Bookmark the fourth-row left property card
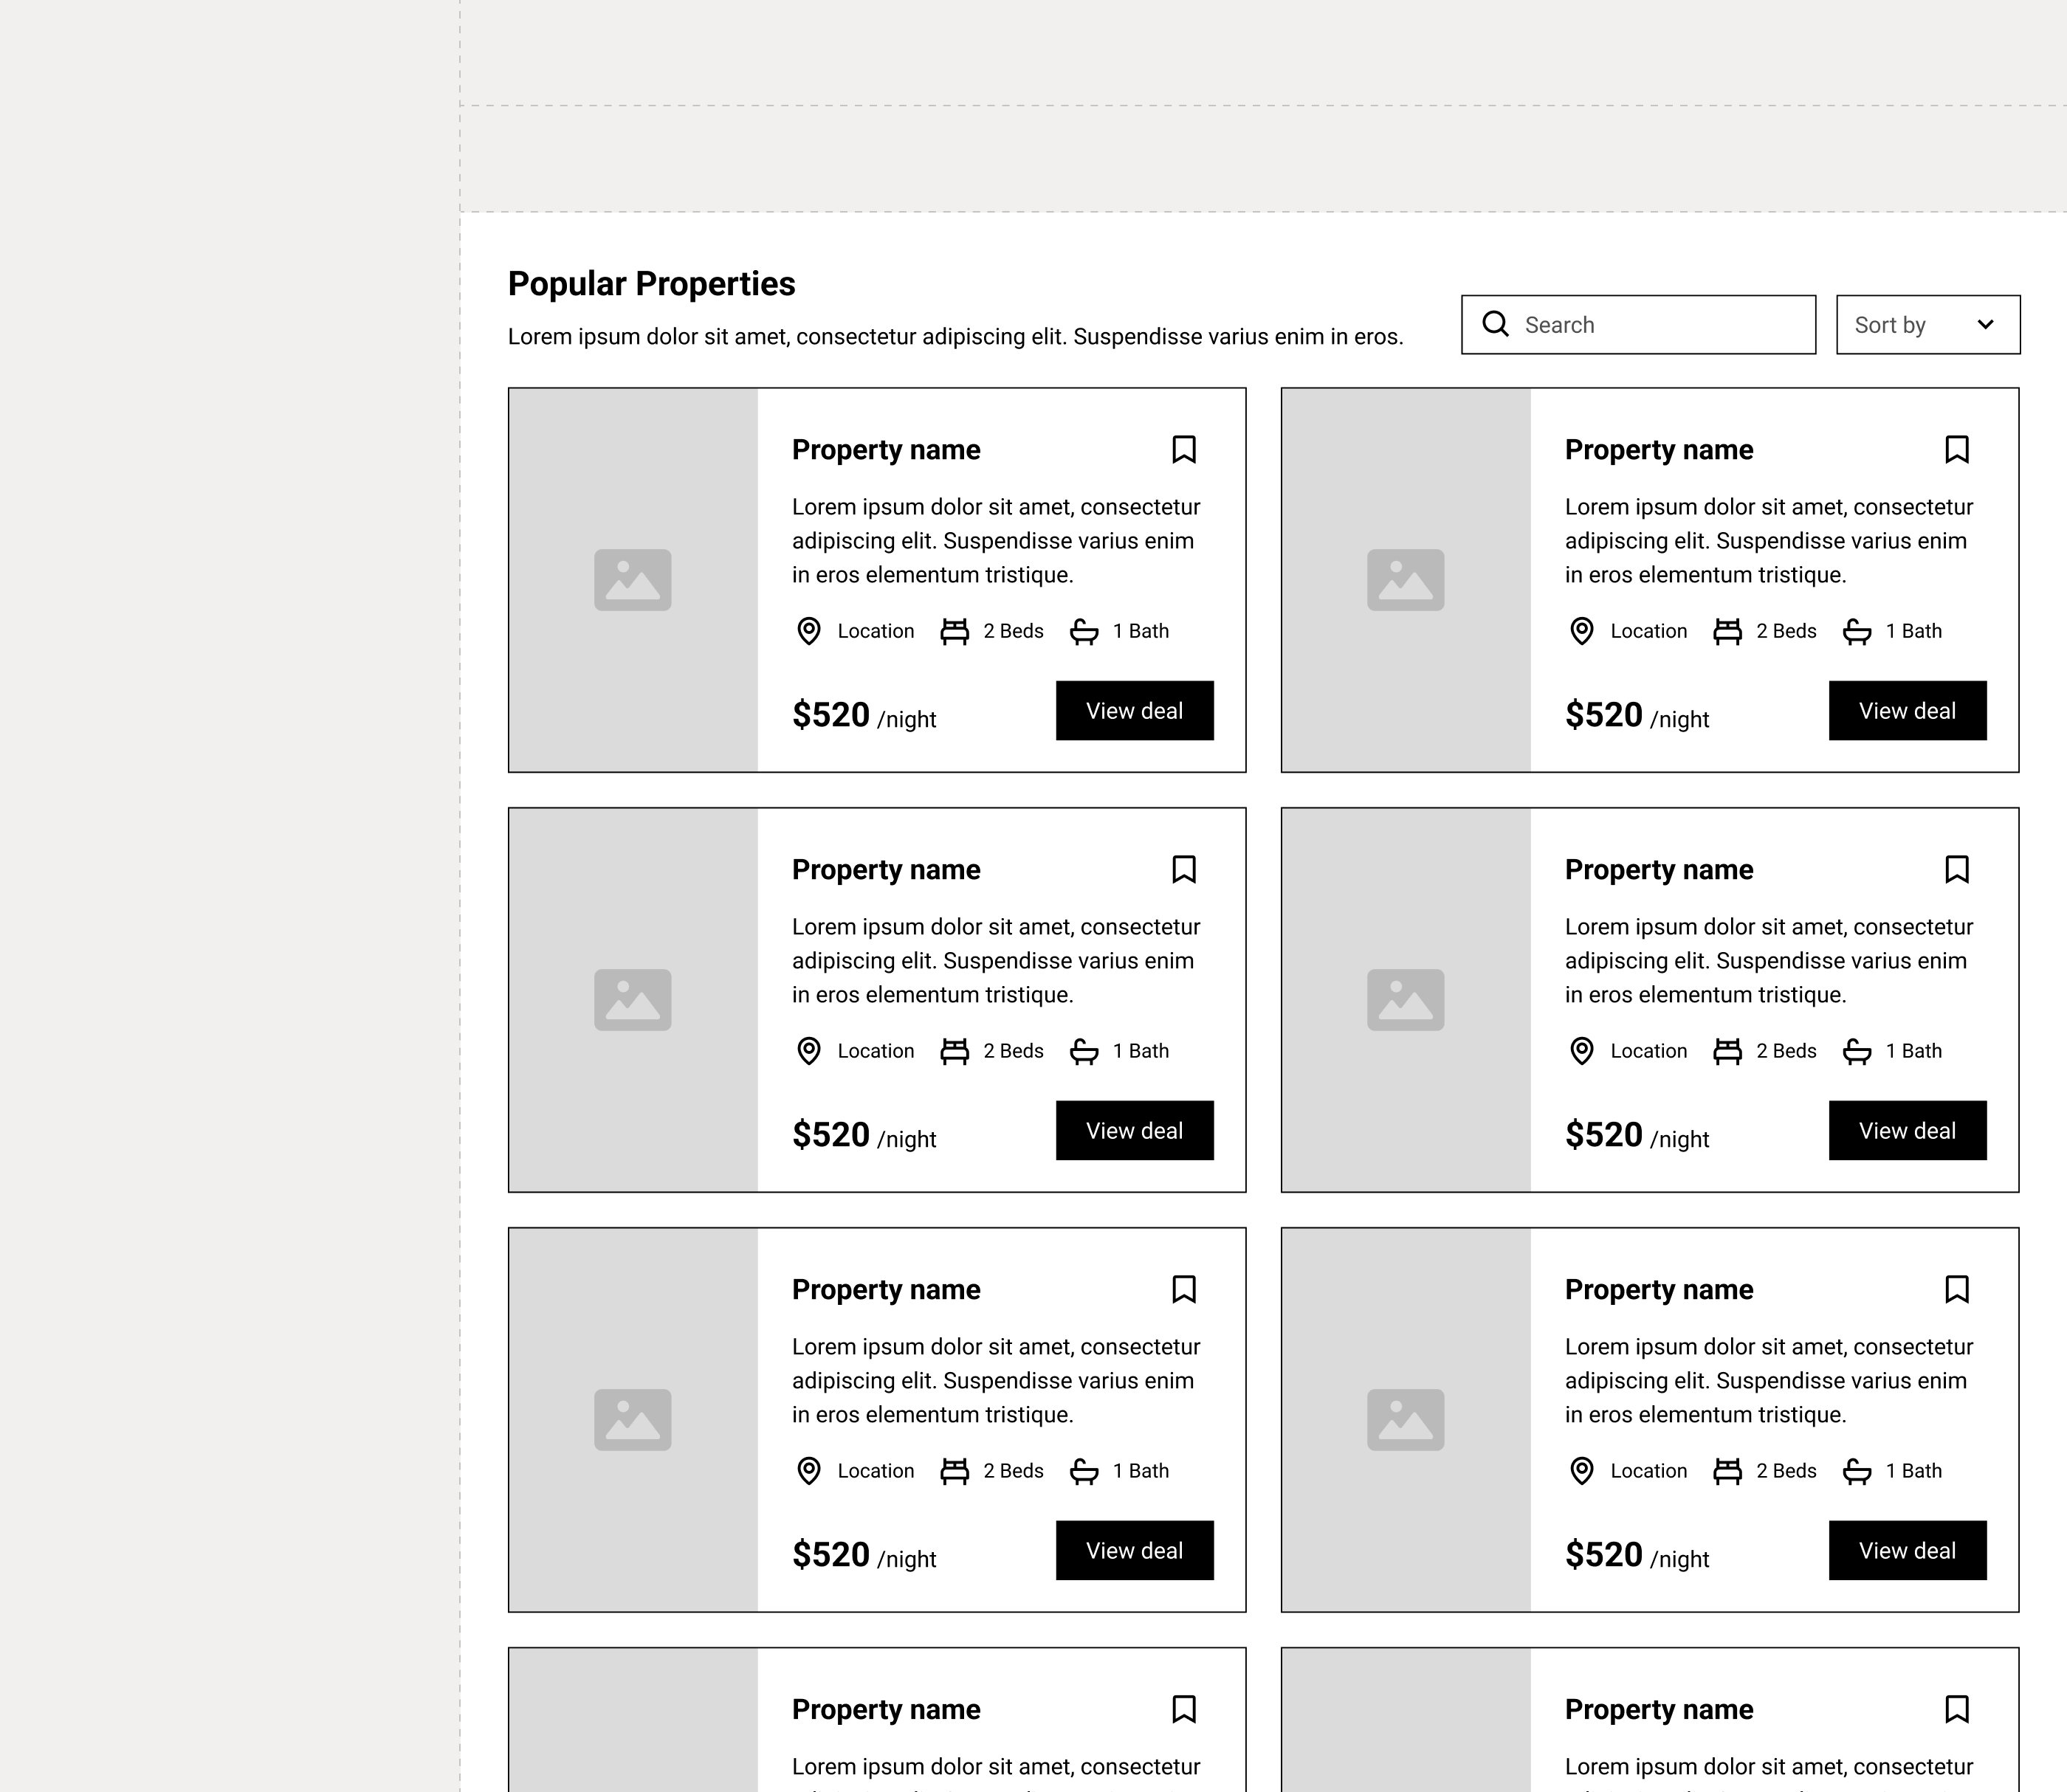The image size is (2067, 1792). pos(1184,1710)
